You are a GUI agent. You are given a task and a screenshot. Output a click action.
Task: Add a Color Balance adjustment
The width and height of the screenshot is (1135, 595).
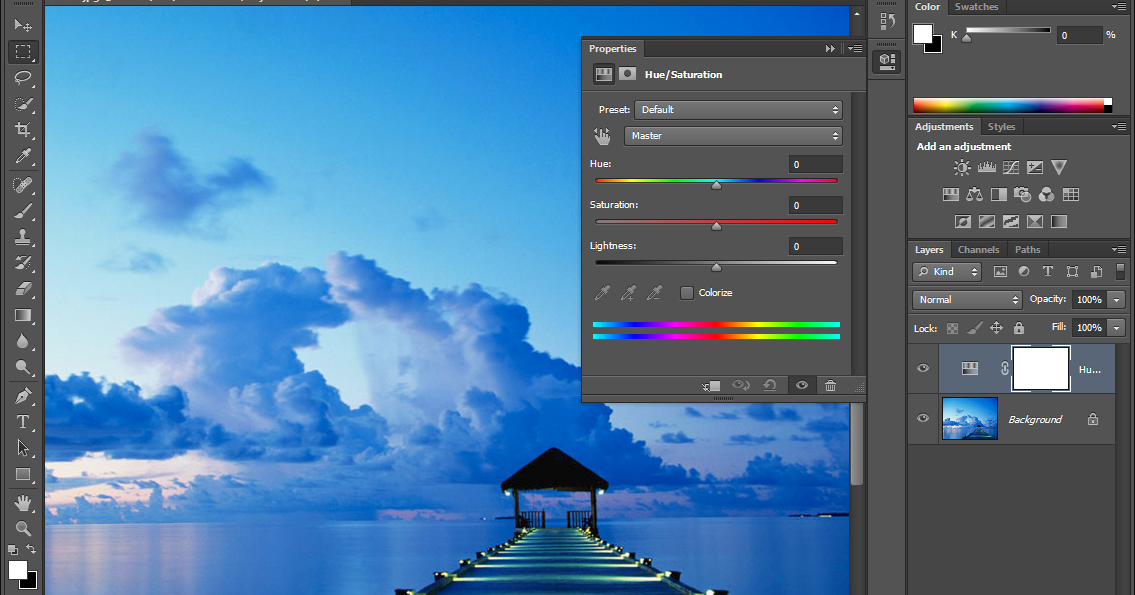(x=974, y=195)
